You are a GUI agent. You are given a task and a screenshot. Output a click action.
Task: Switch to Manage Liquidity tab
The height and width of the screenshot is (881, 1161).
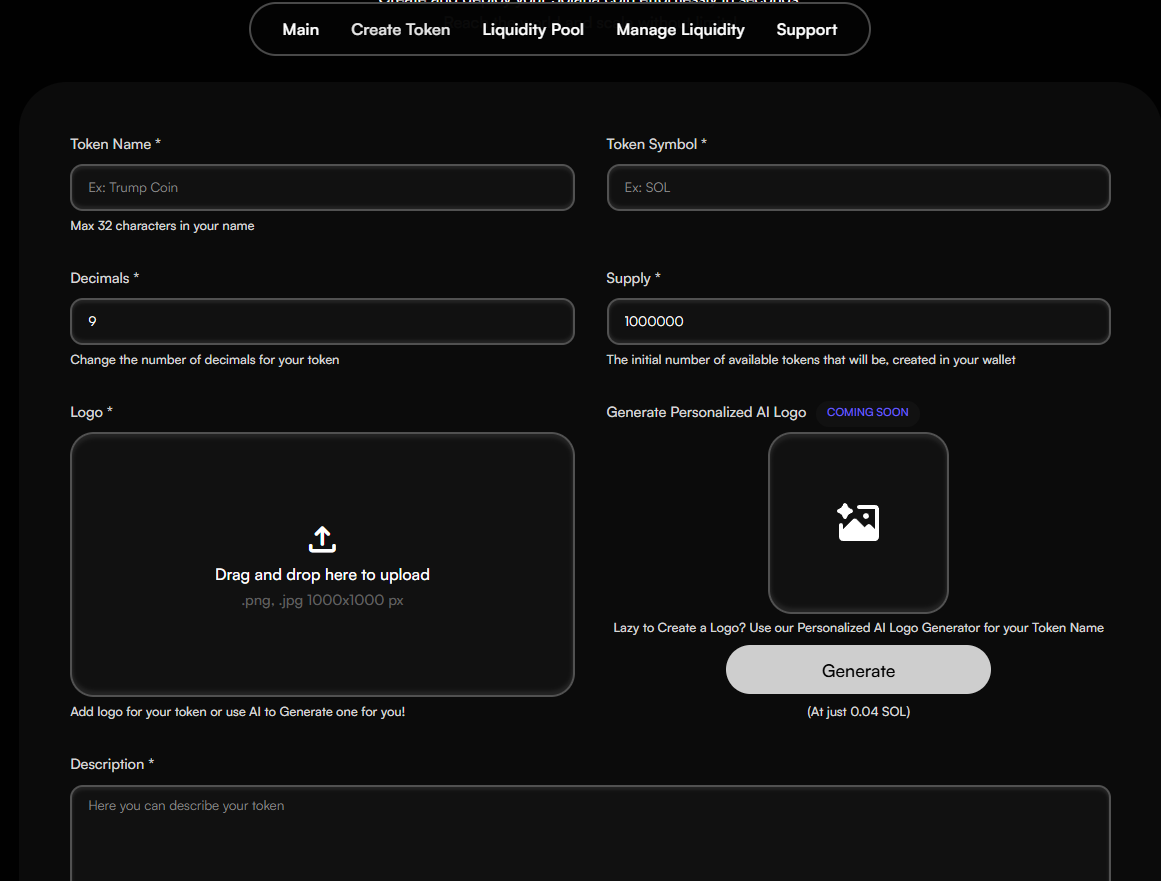(x=680, y=30)
